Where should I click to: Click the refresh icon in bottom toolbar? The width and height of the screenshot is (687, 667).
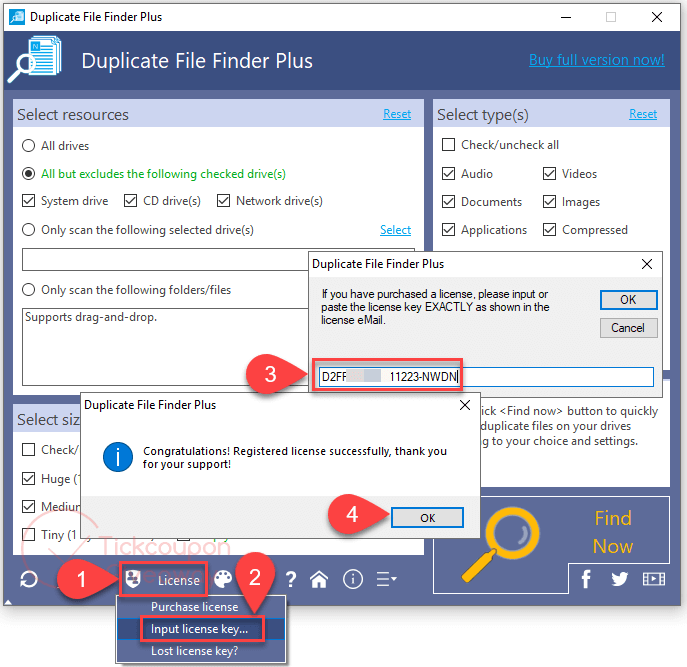coord(29,579)
